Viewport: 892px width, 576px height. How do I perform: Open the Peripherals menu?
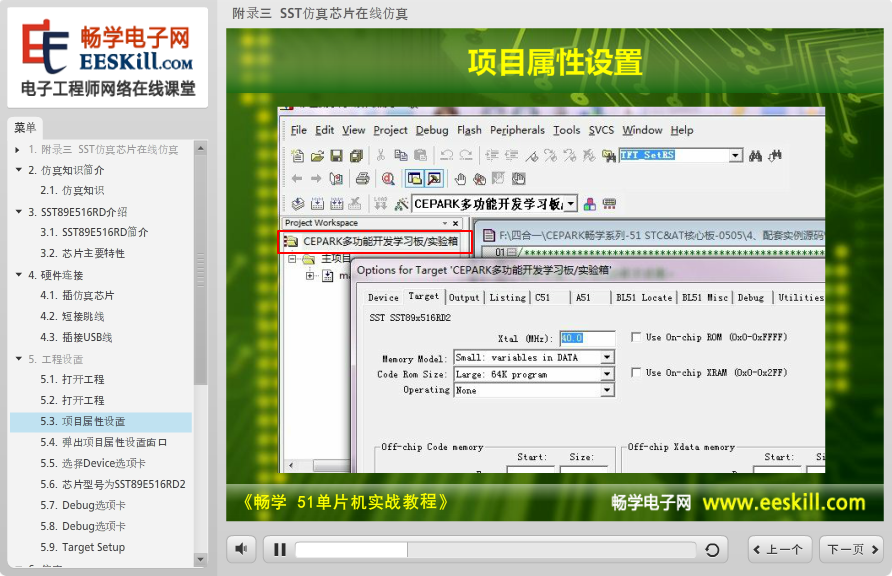click(x=517, y=130)
